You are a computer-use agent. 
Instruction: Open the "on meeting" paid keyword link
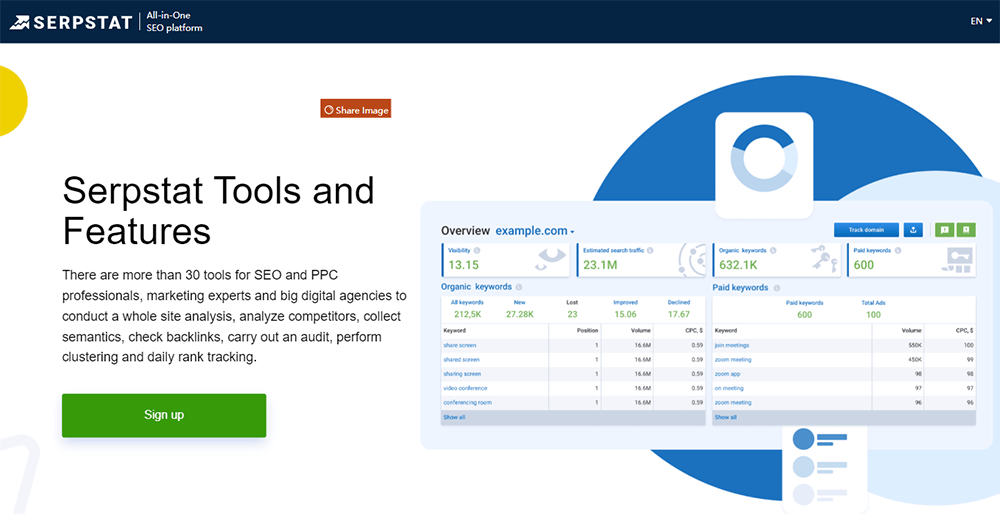coord(729,388)
